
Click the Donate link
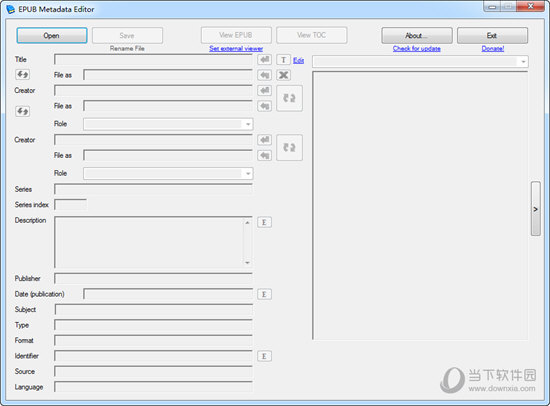[493, 48]
